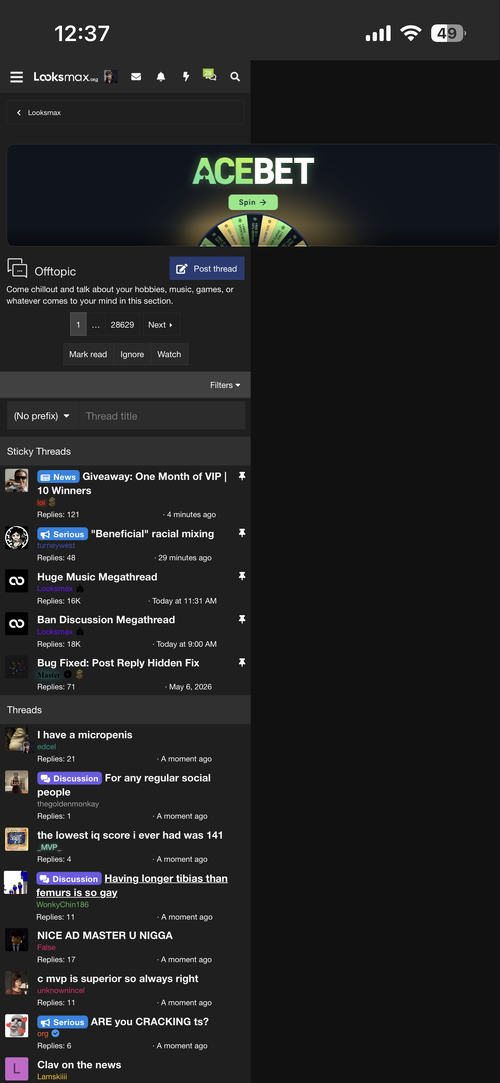Click the user avatar in header
The height and width of the screenshot is (1083, 500).
coord(110,77)
